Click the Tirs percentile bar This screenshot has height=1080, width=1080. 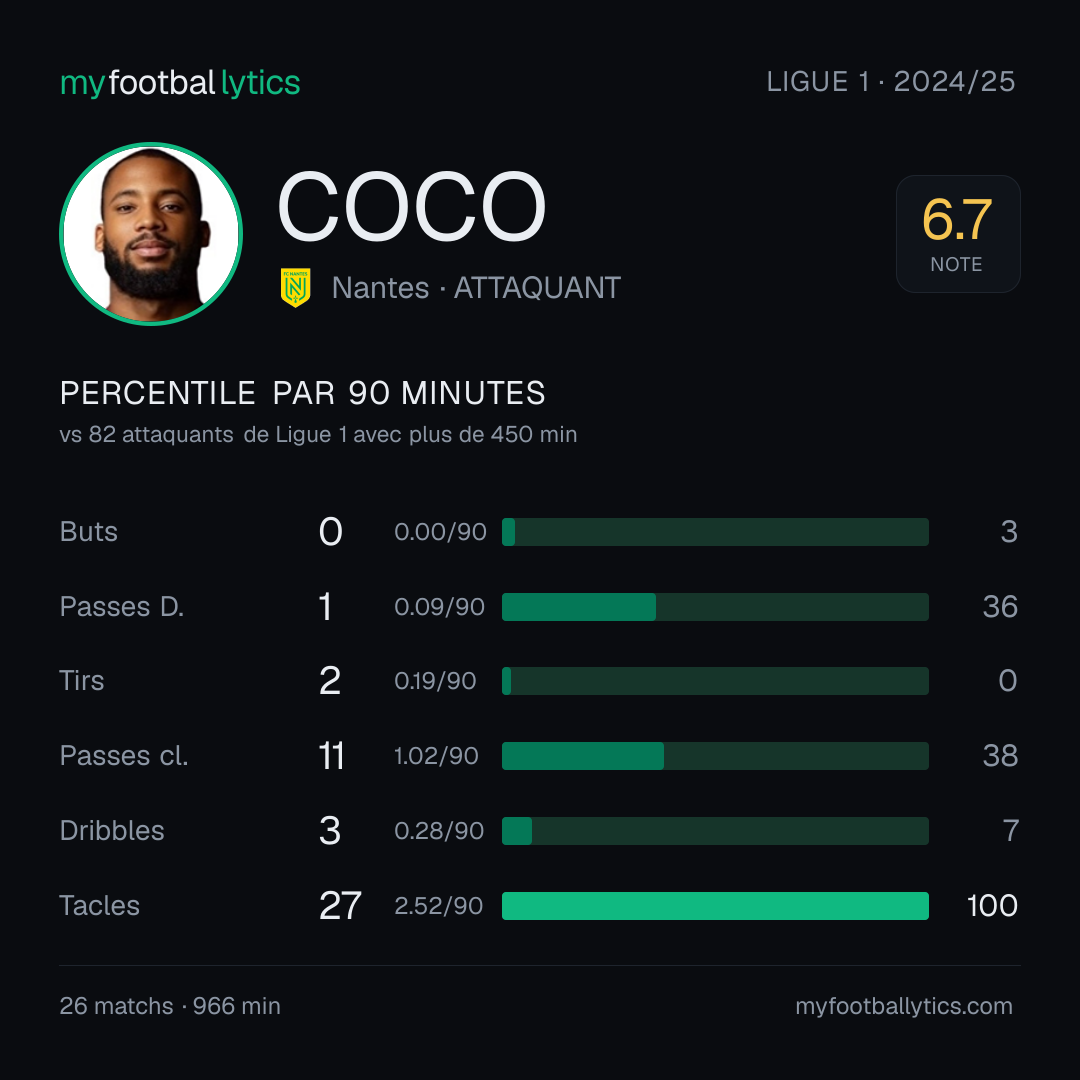click(715, 681)
